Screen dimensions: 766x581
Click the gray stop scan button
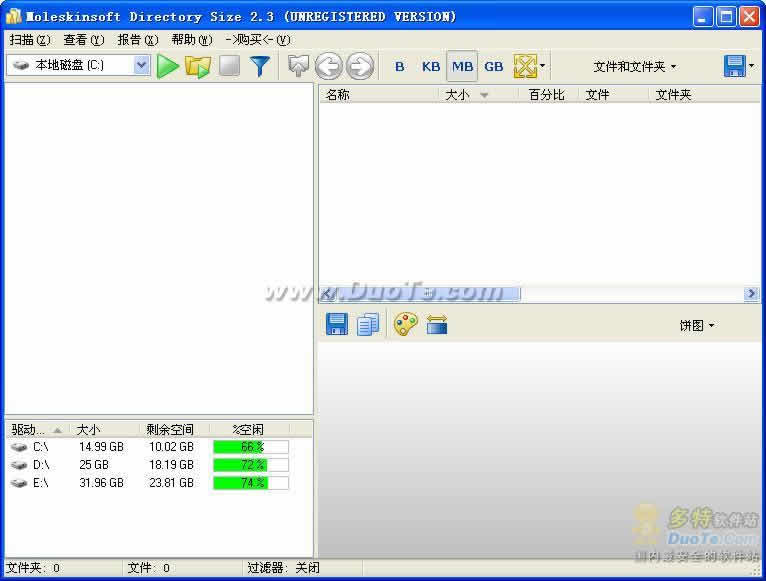[229, 65]
